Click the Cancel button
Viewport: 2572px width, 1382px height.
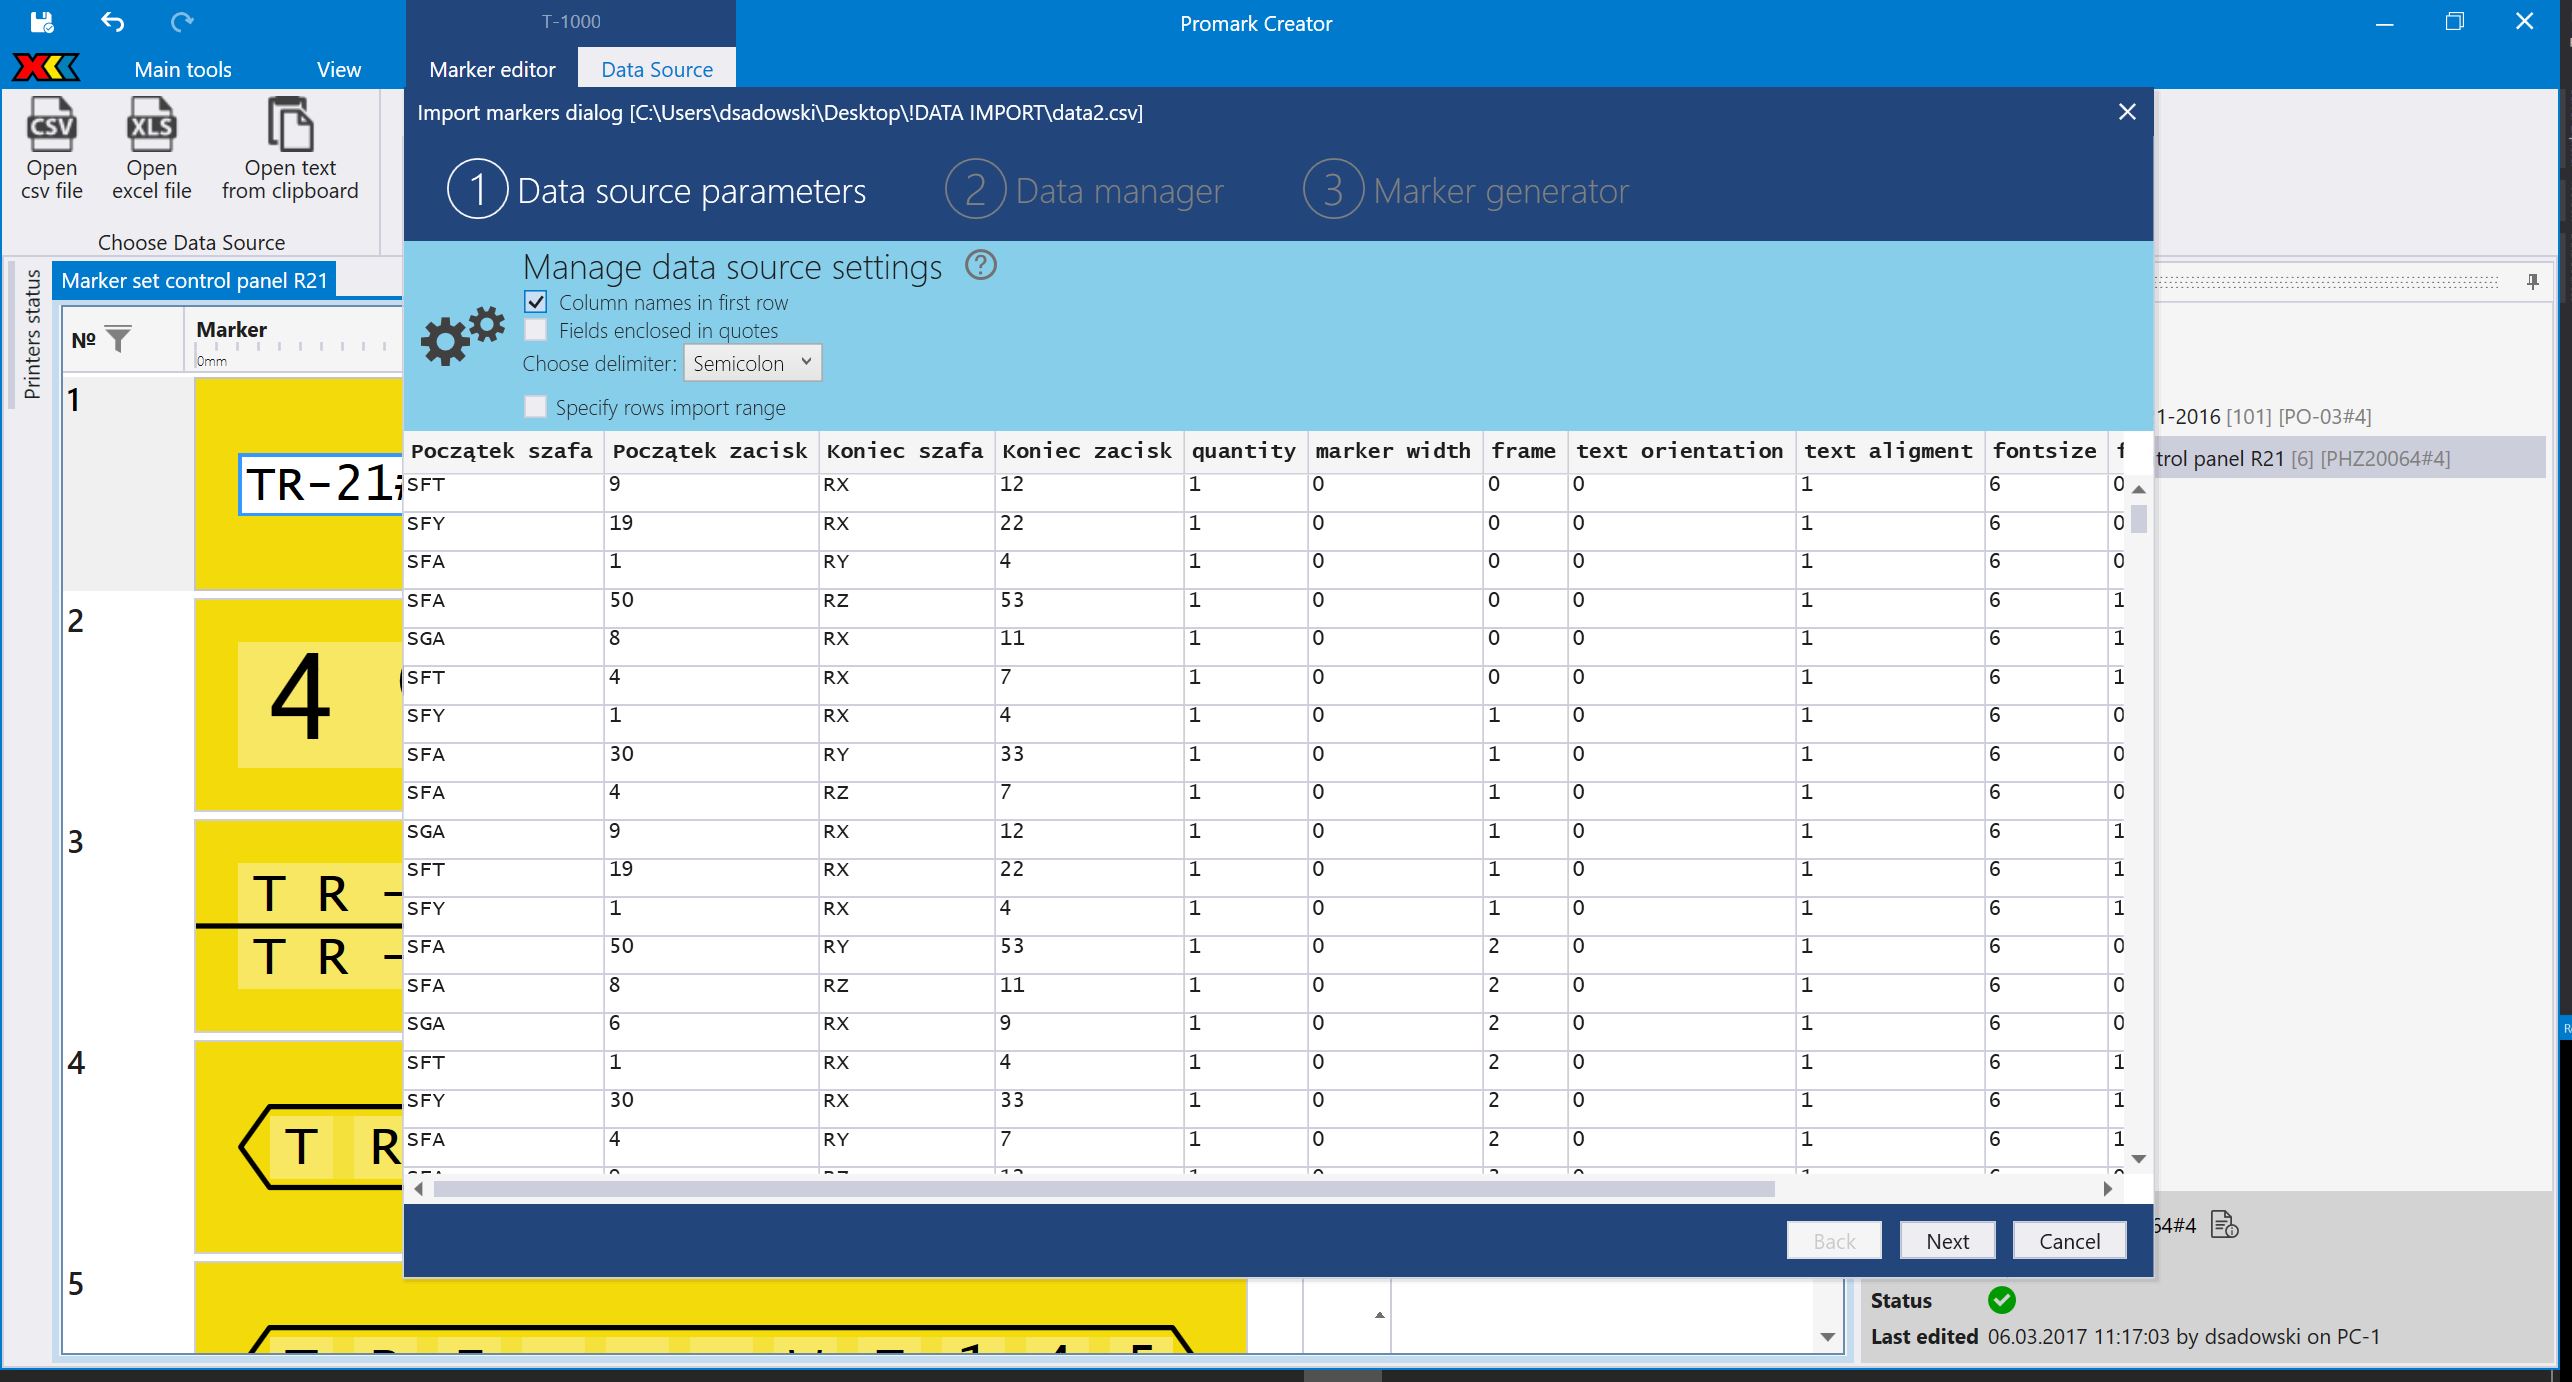click(2069, 1241)
